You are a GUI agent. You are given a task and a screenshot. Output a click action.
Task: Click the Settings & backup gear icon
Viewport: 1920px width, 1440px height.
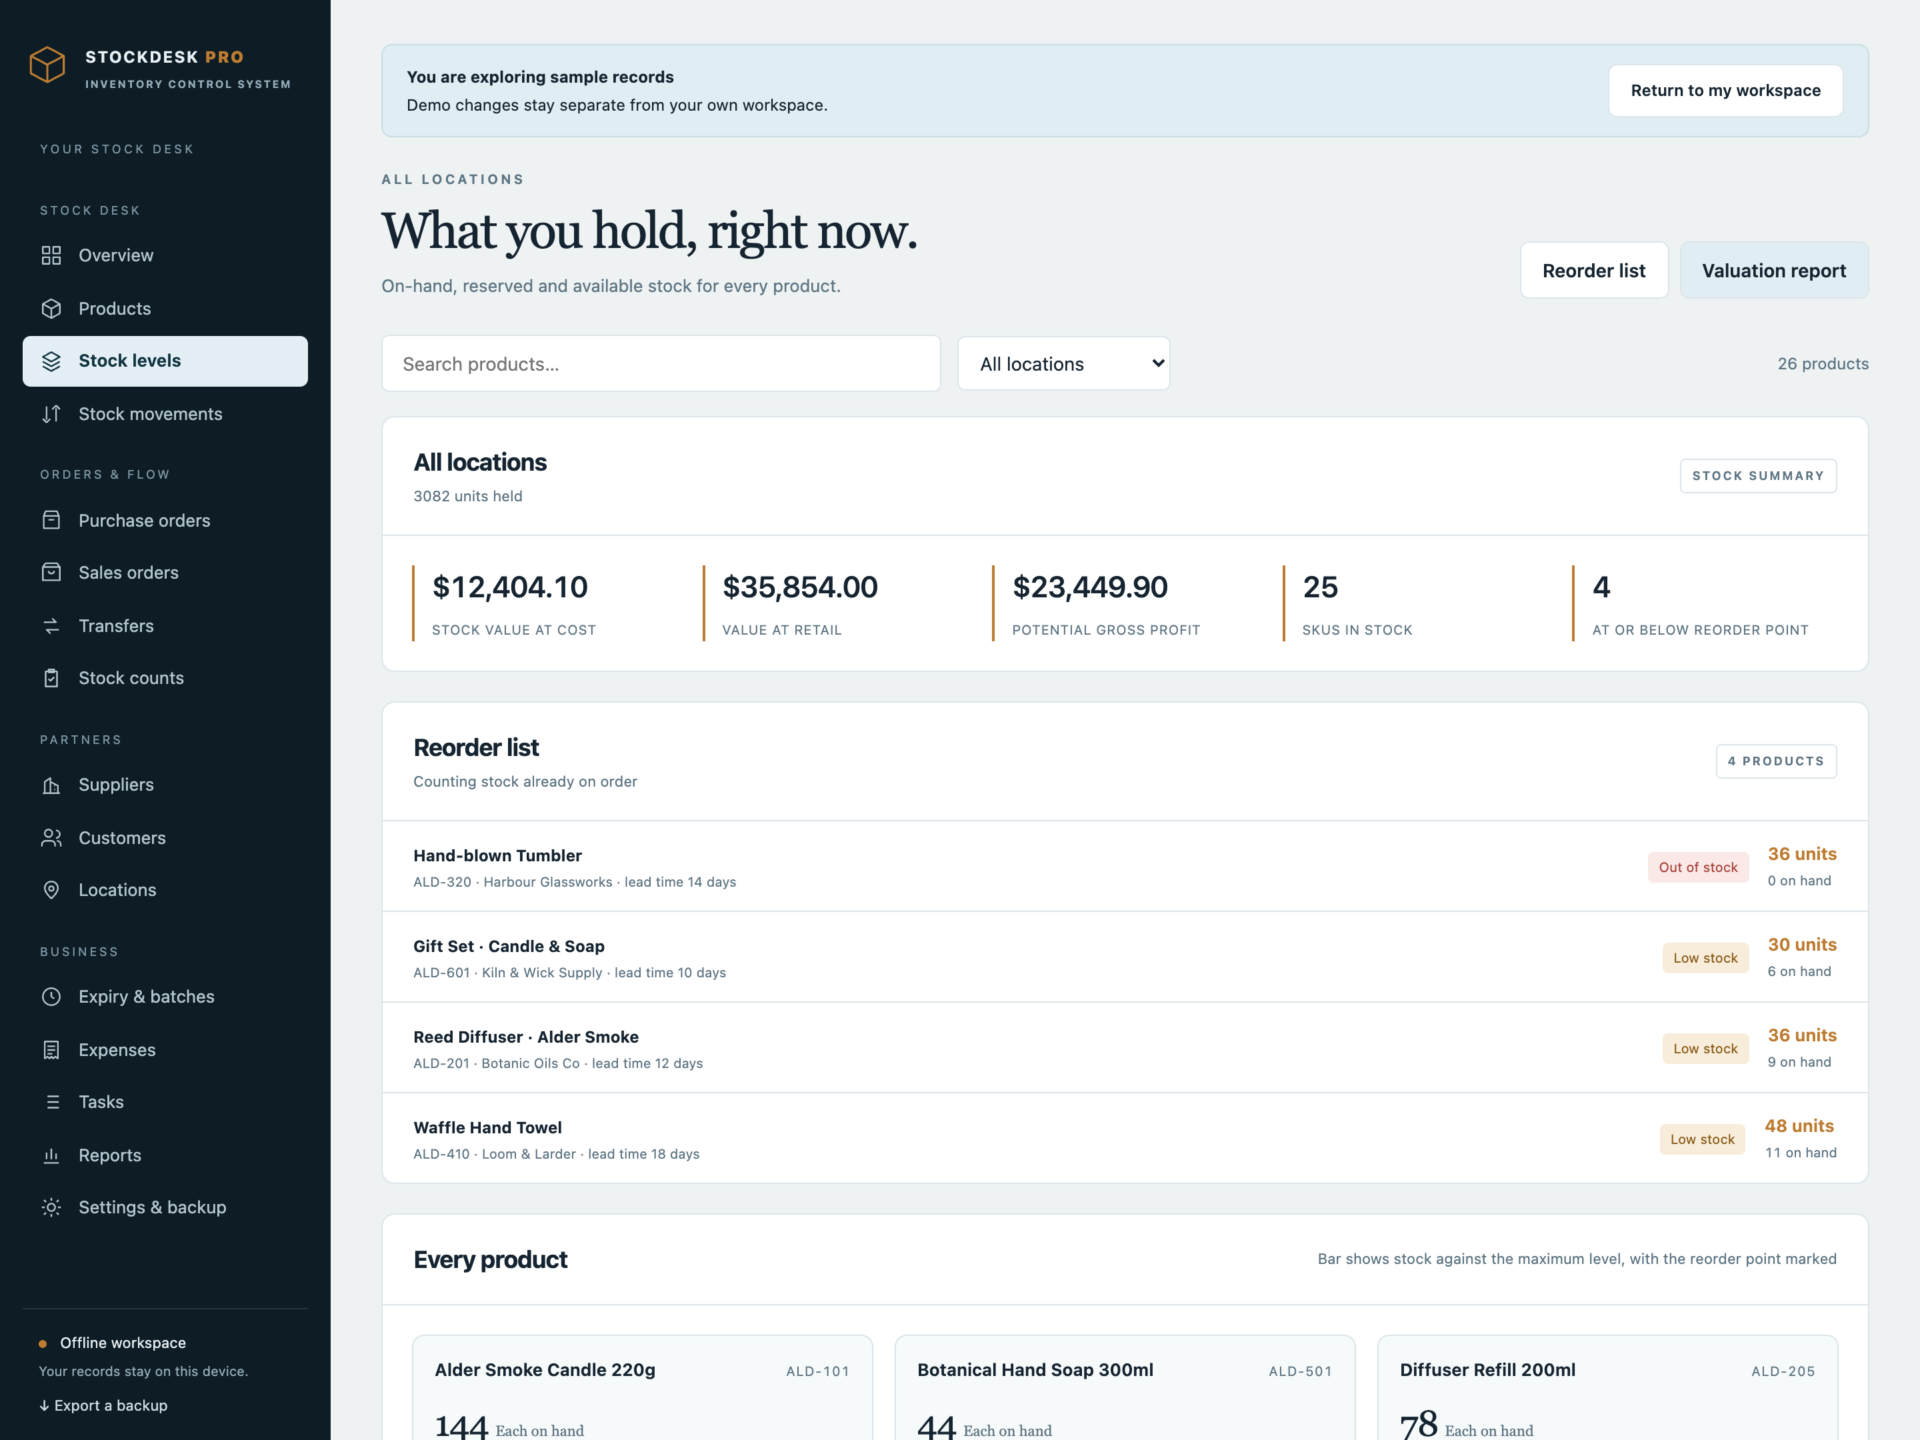[x=51, y=1207]
